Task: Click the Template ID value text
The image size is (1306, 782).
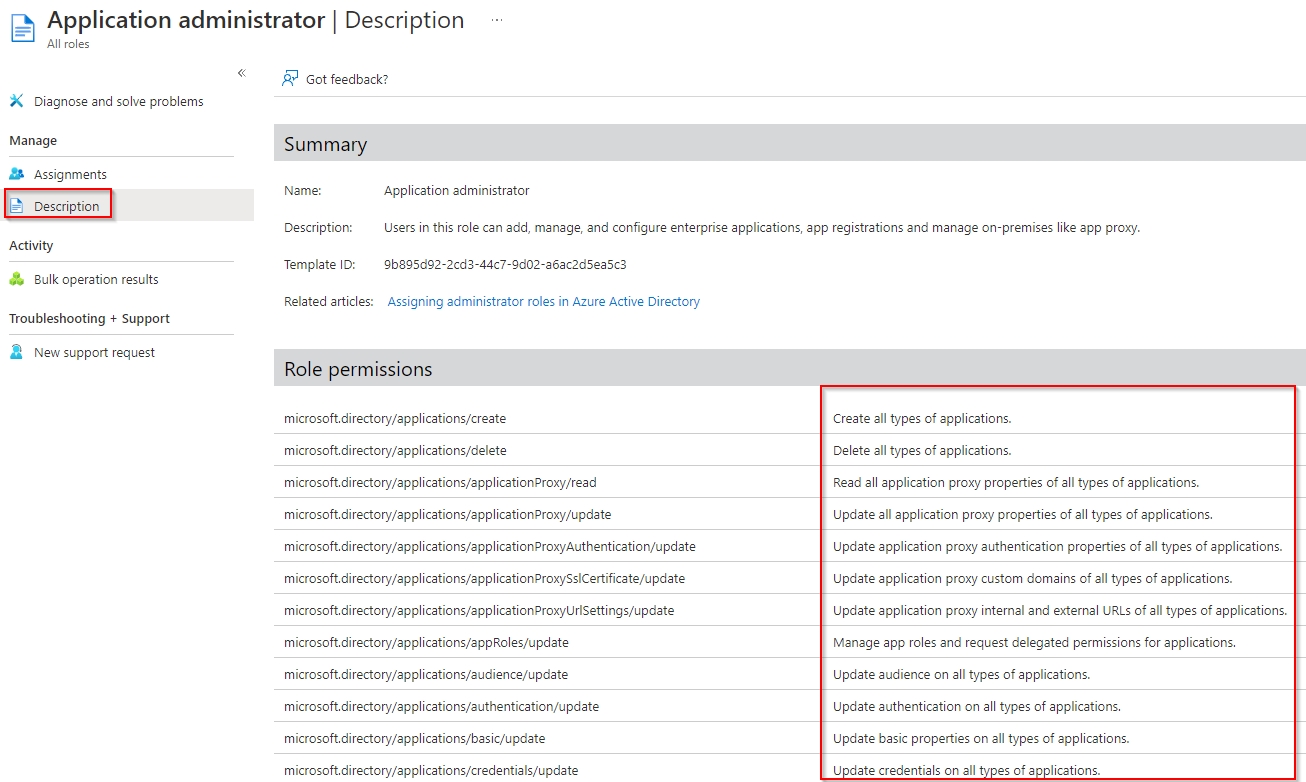Action: click(x=505, y=264)
